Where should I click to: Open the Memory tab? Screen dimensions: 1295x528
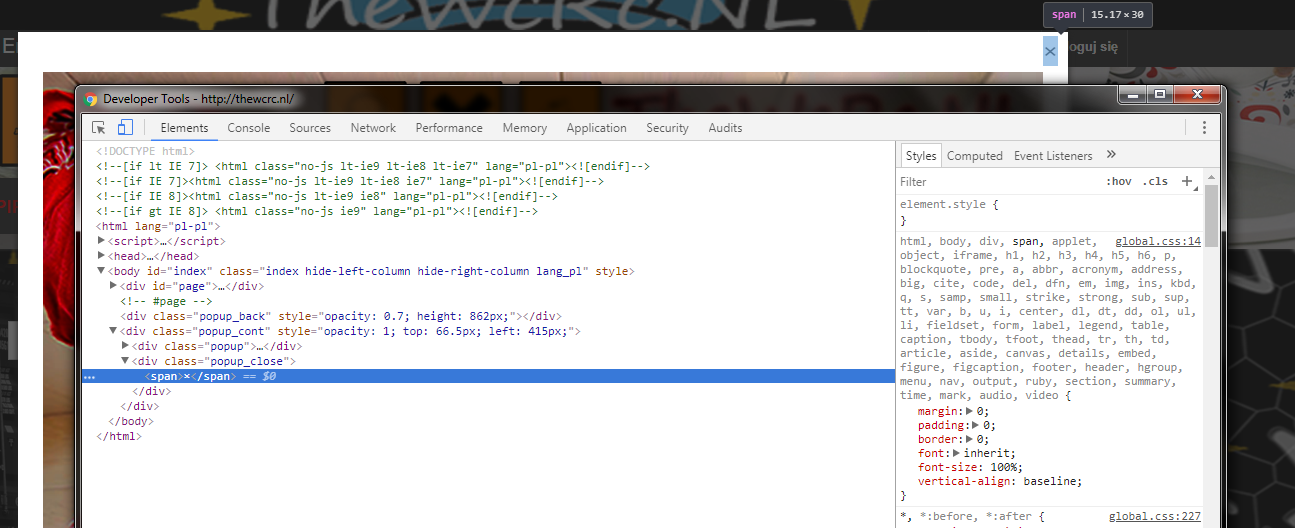[x=525, y=128]
